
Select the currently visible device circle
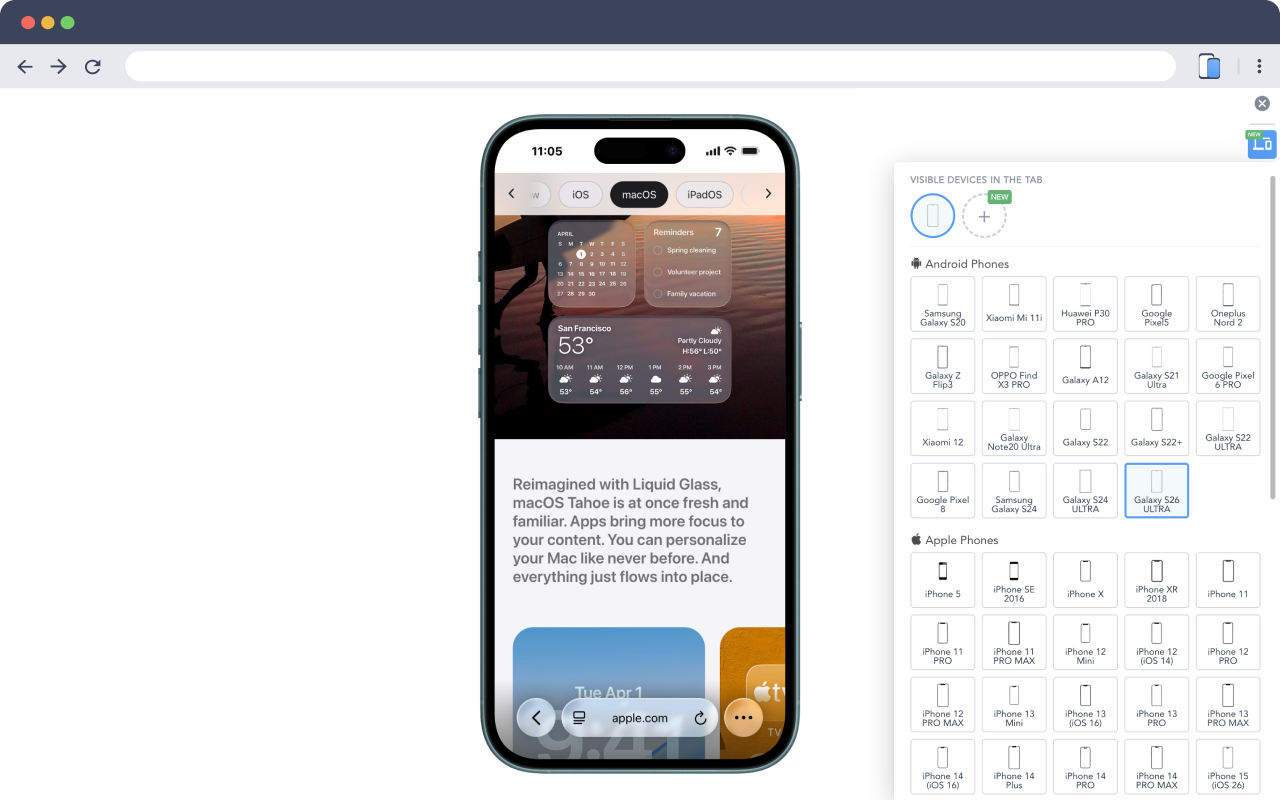tap(933, 215)
